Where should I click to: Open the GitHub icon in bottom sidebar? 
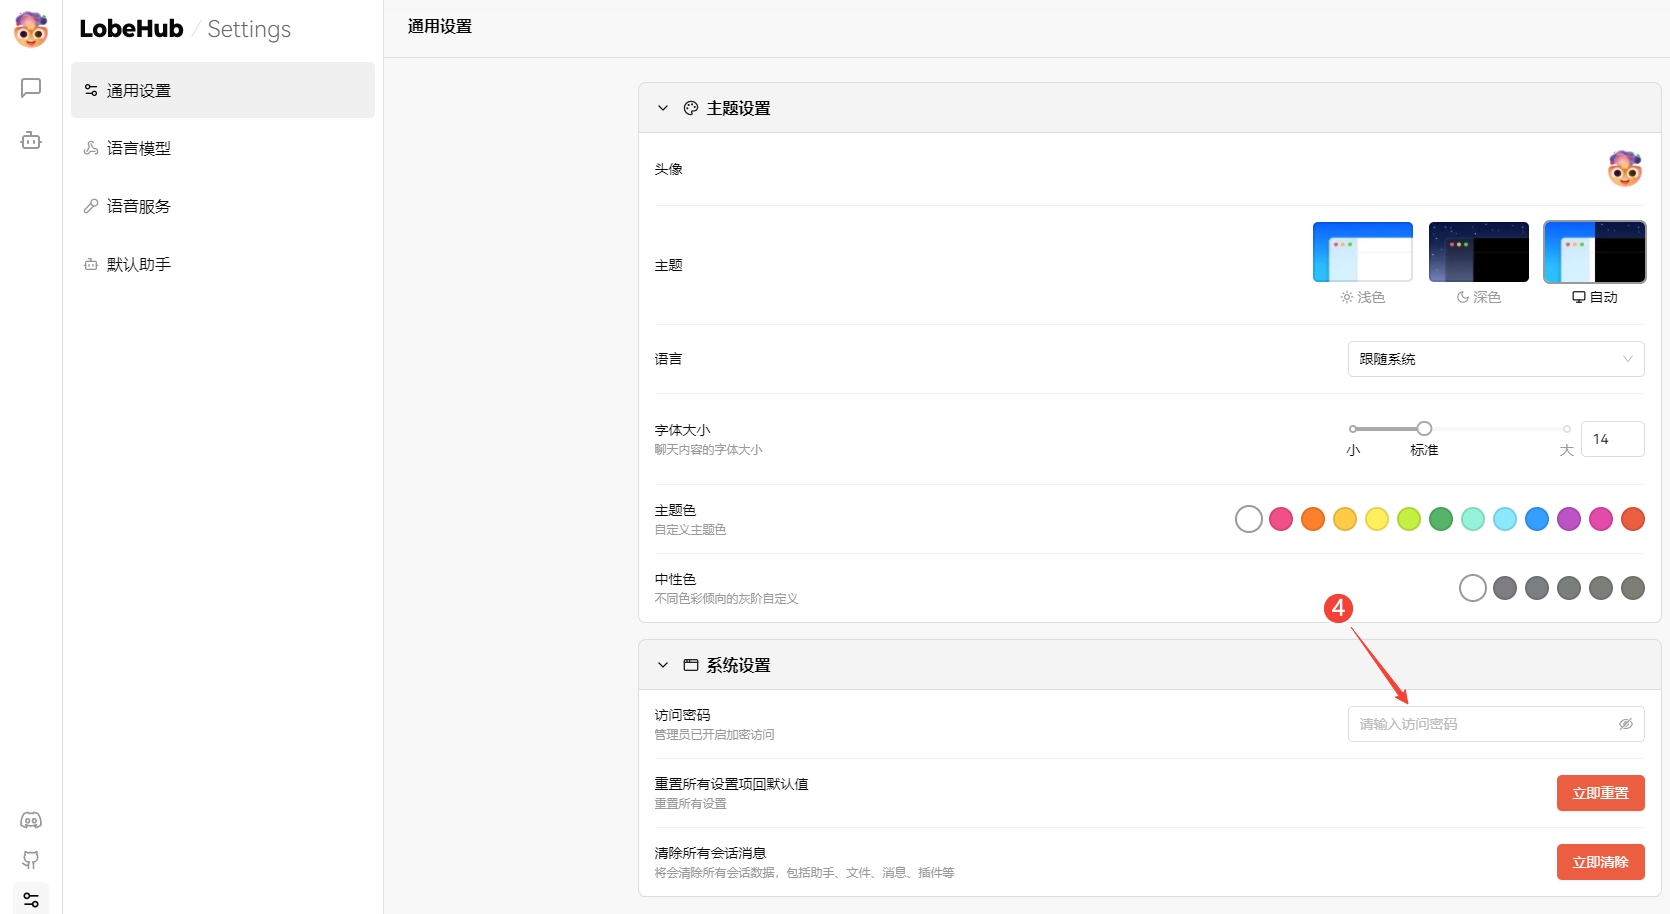[31, 860]
